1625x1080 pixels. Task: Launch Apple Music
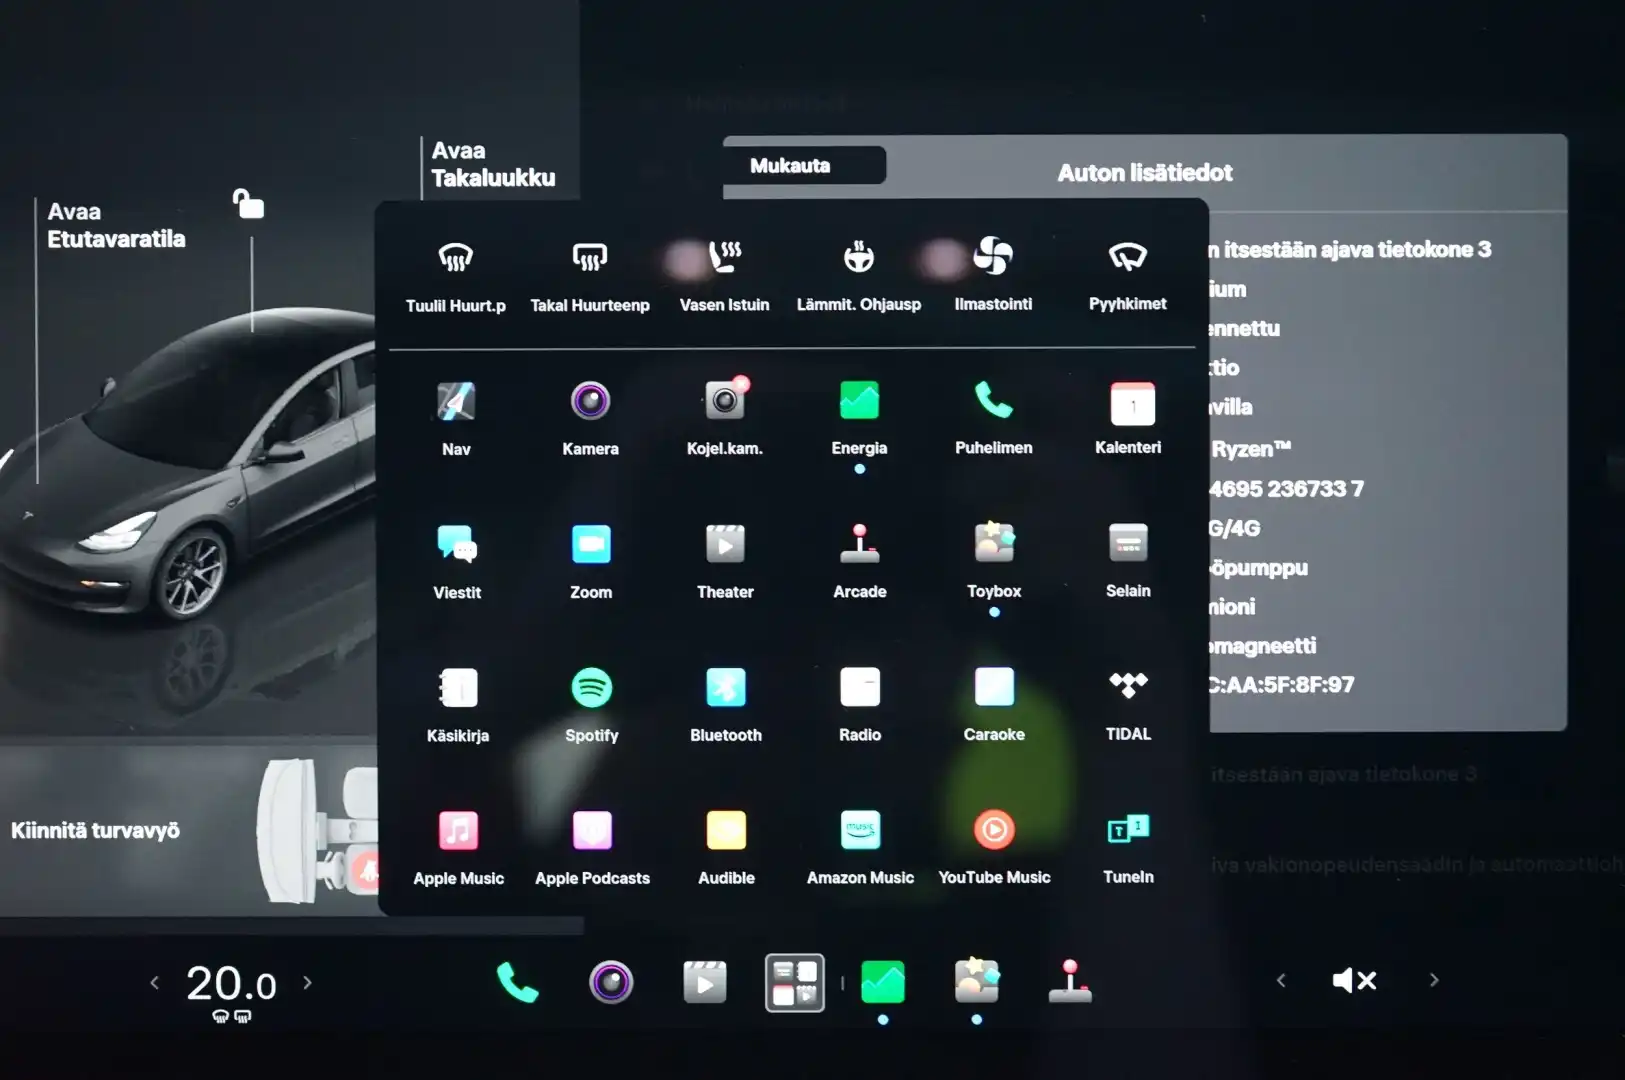tap(458, 848)
